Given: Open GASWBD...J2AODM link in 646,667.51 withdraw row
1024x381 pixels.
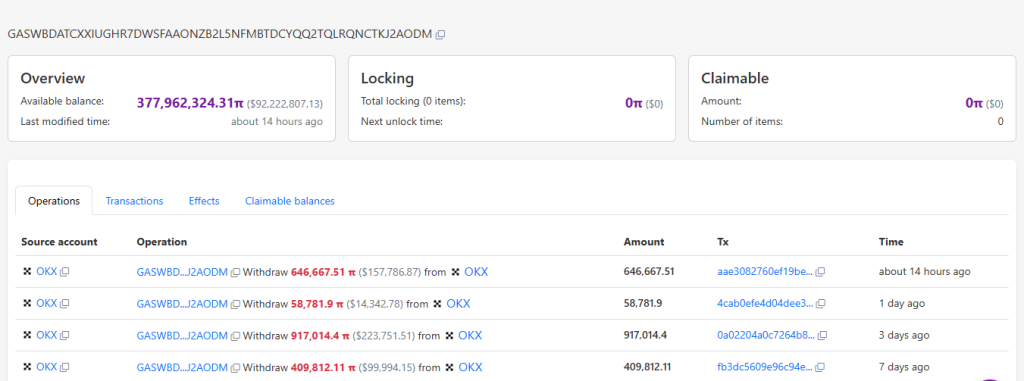Looking at the screenshot, I should [x=182, y=272].
